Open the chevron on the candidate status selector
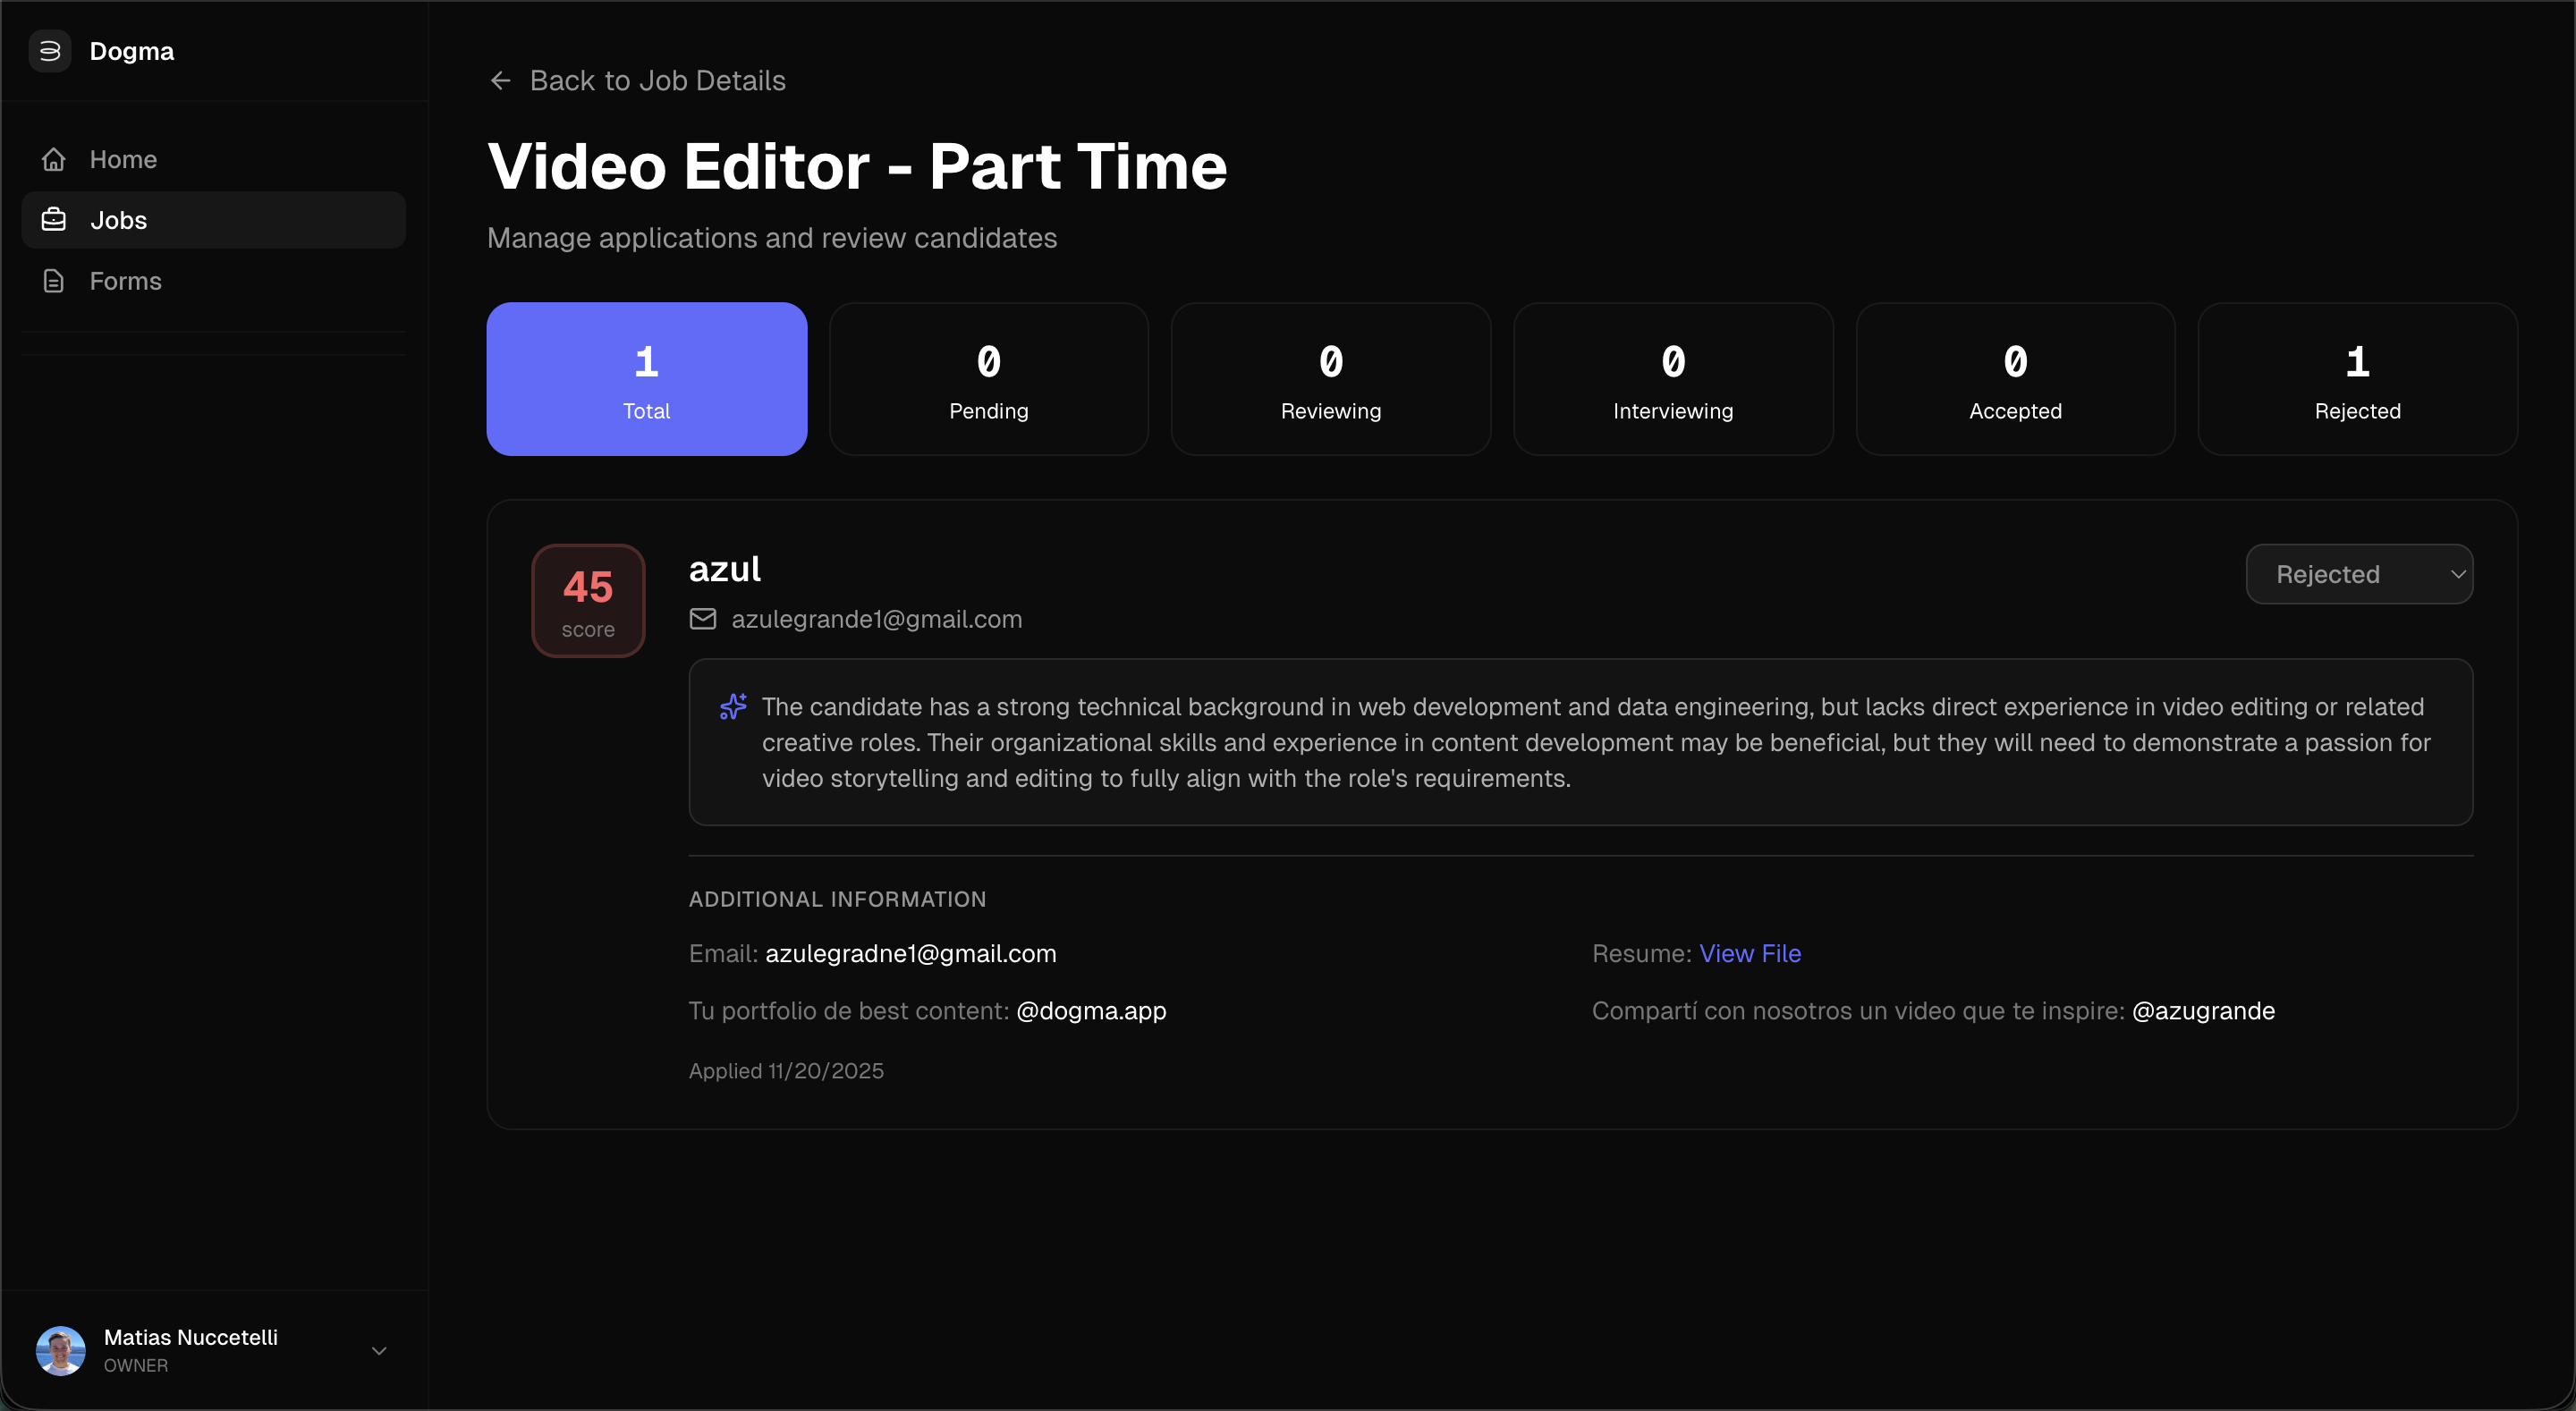This screenshot has height=1411, width=2576. pos(2460,573)
